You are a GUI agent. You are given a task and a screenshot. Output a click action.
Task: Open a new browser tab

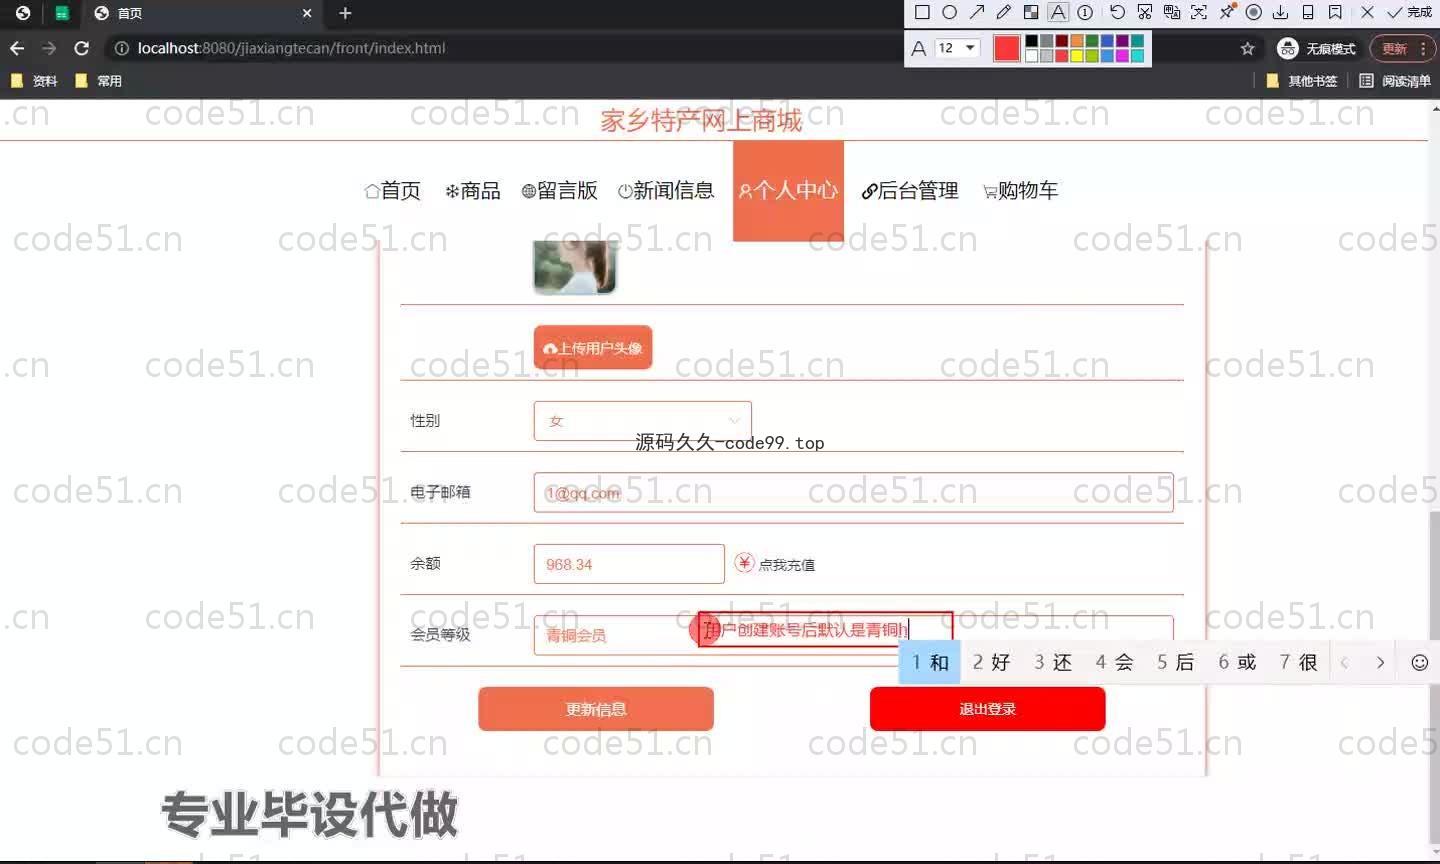pyautogui.click(x=345, y=13)
